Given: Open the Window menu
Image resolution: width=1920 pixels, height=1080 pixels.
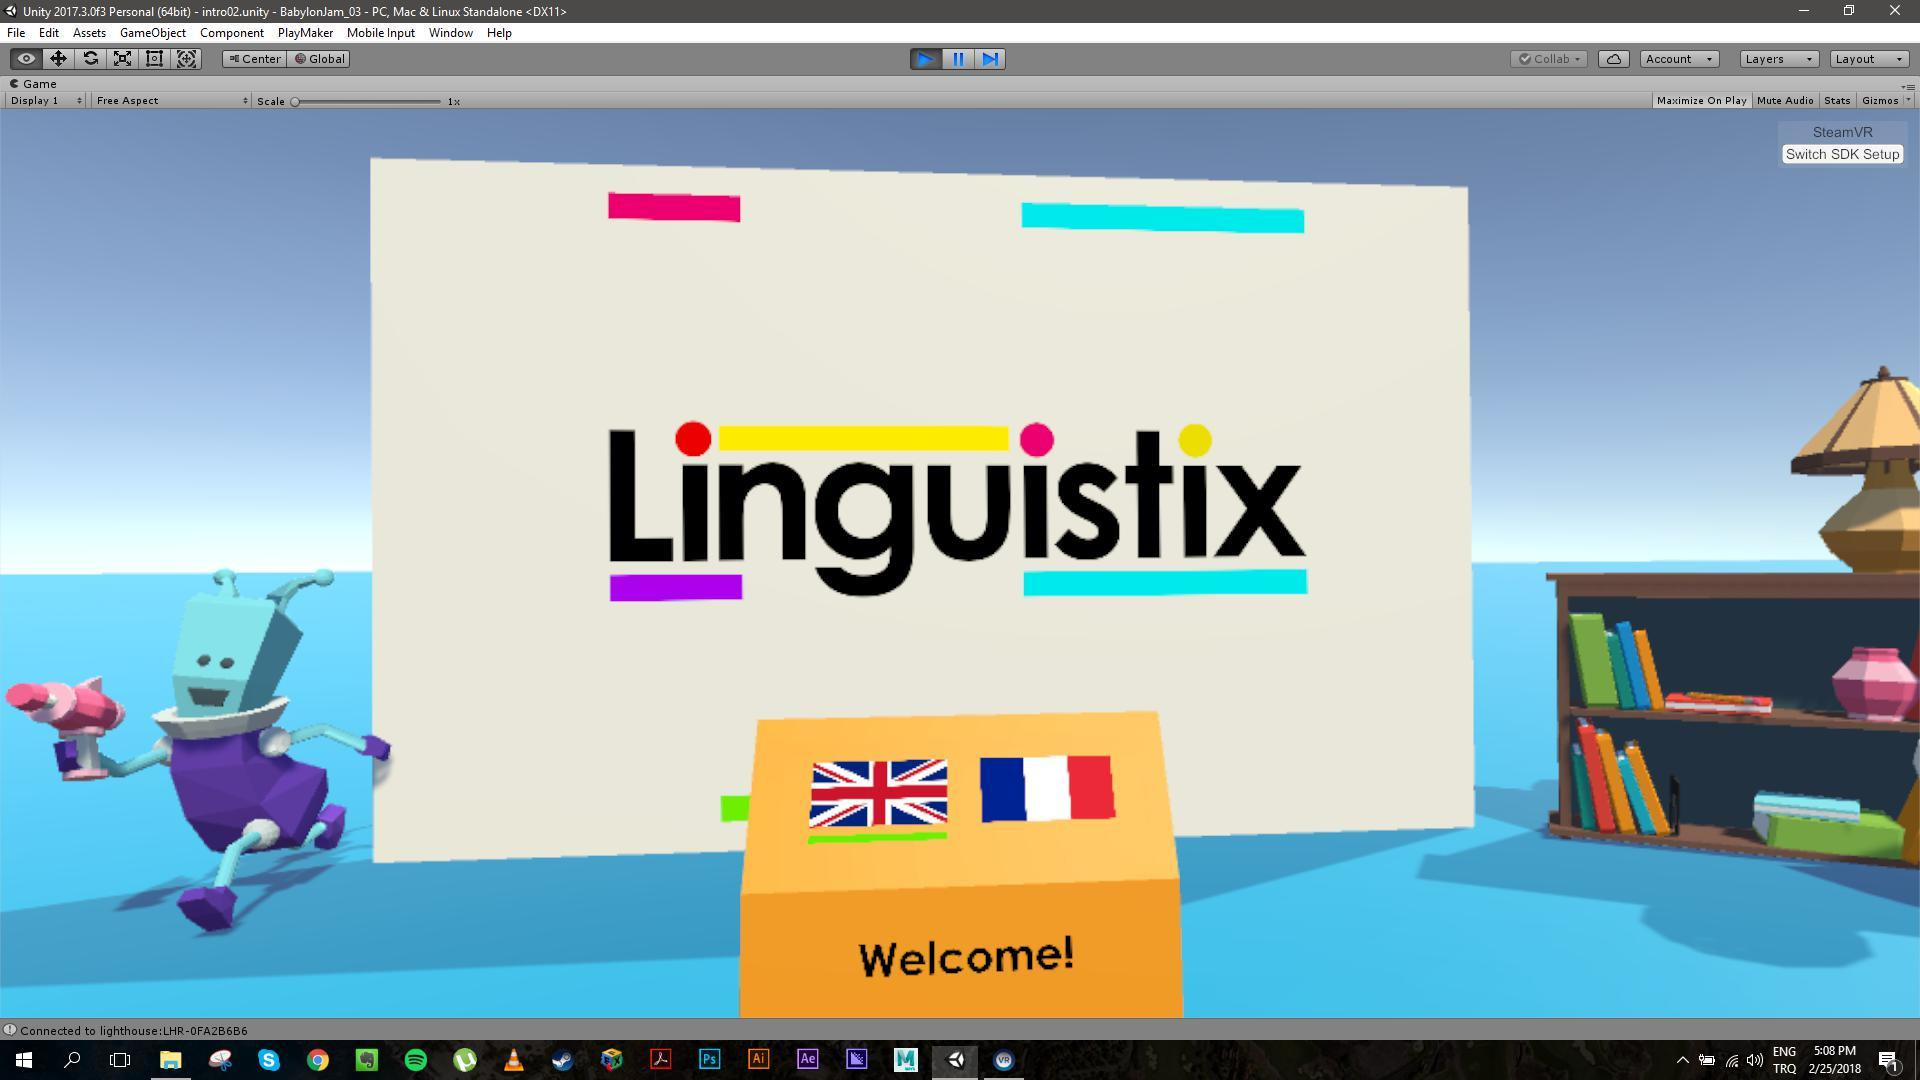Looking at the screenshot, I should click(450, 33).
